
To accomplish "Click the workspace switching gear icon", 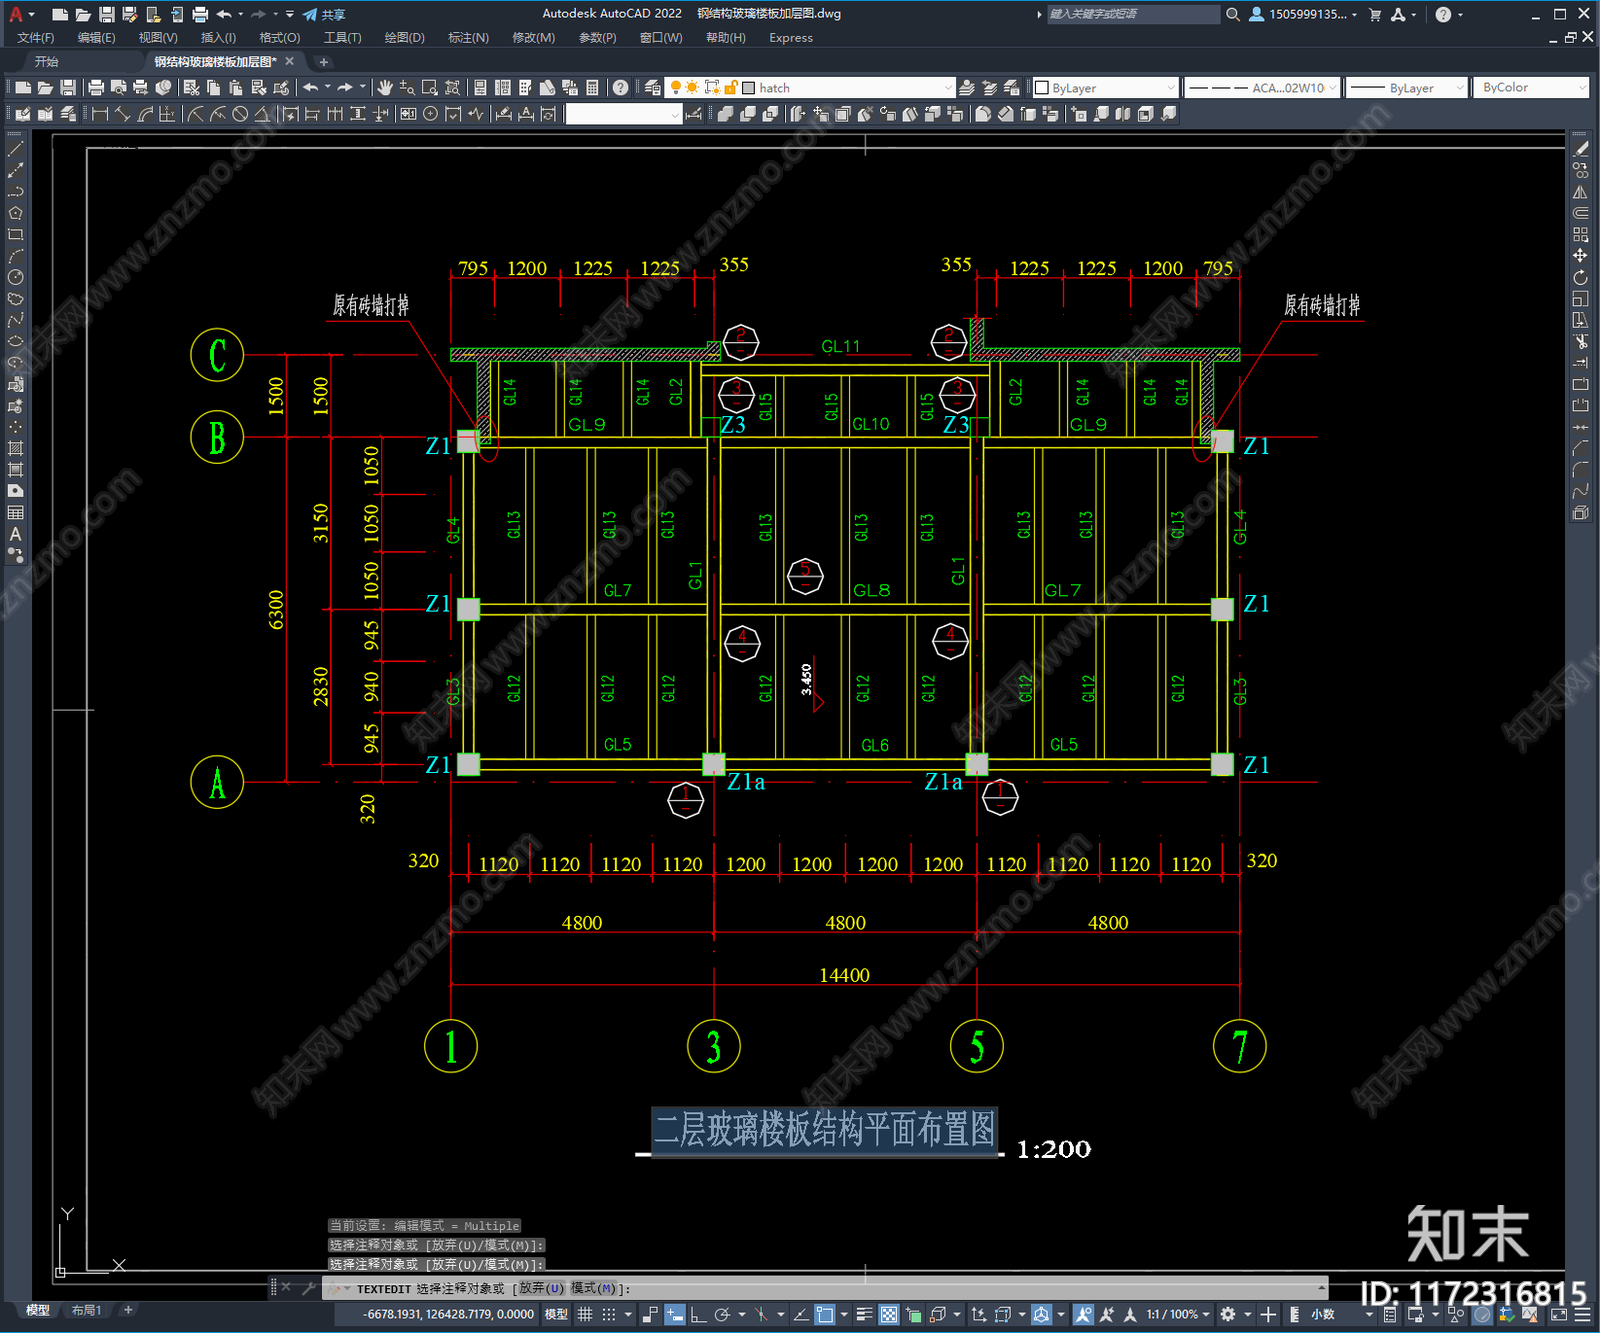I will point(1228,1314).
